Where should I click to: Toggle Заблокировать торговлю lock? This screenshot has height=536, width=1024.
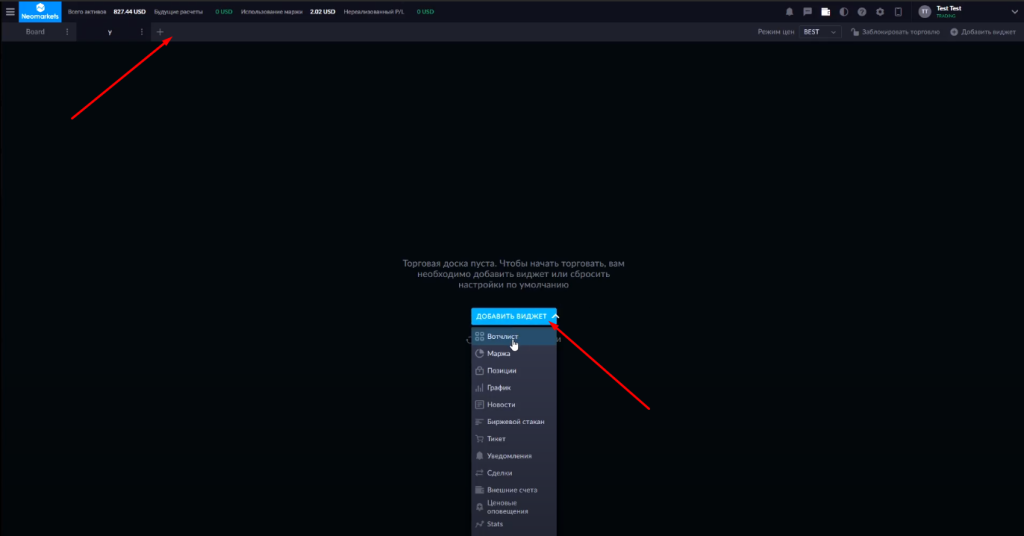(x=895, y=32)
